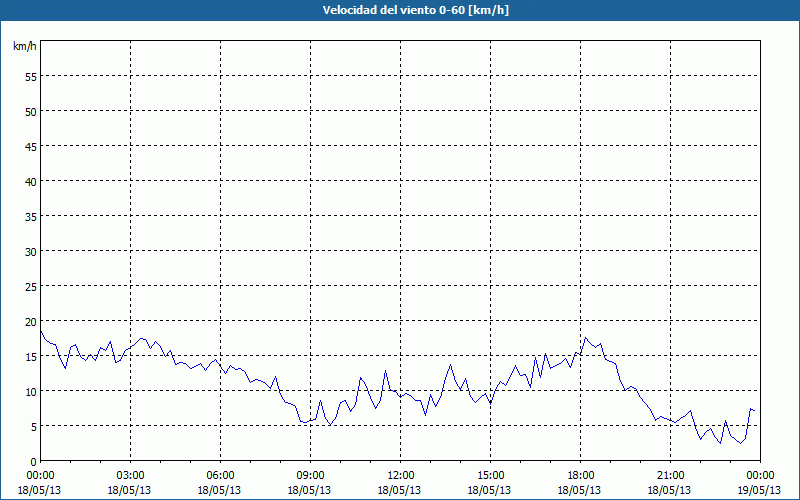This screenshot has height=500, width=800.
Task: Click the '09:00' time axis label
Action: [310, 476]
